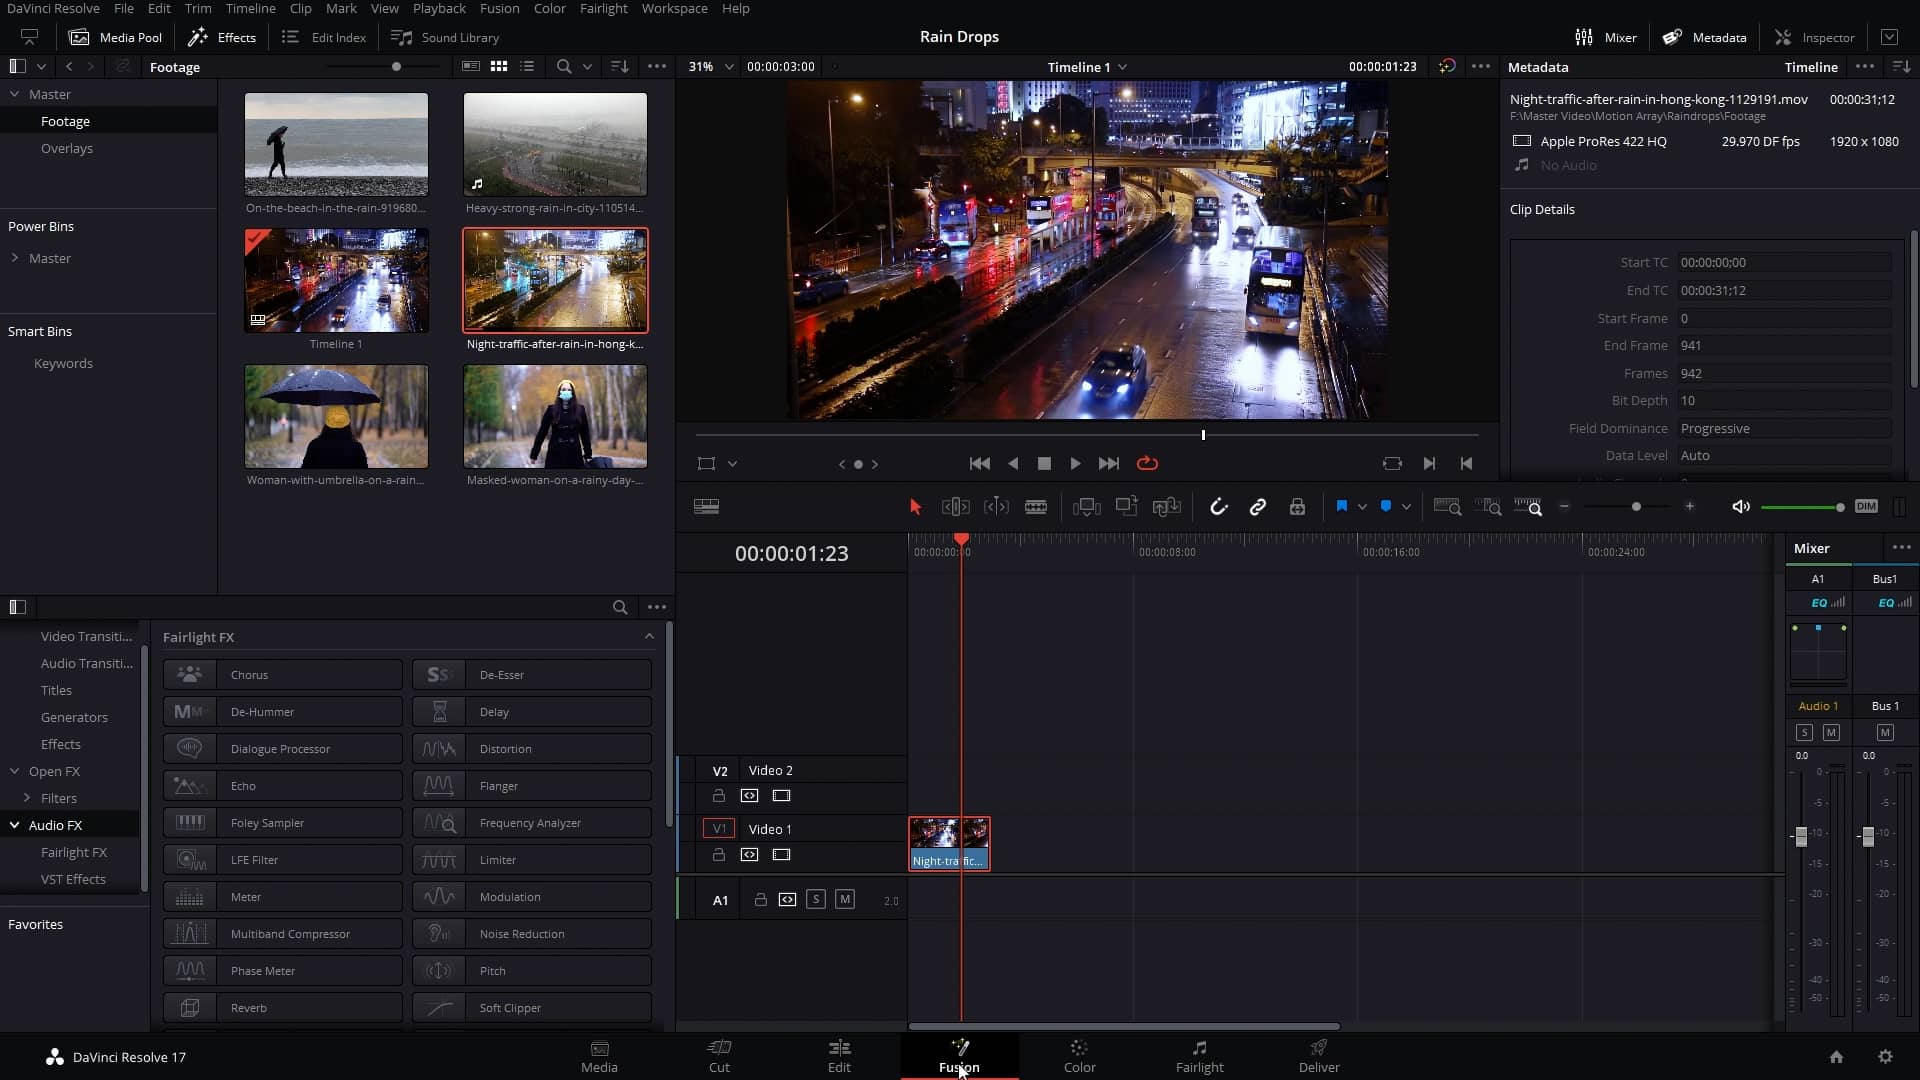This screenshot has height=1080, width=1920.
Task: Switch to the Color page
Action: coord(1078,1057)
